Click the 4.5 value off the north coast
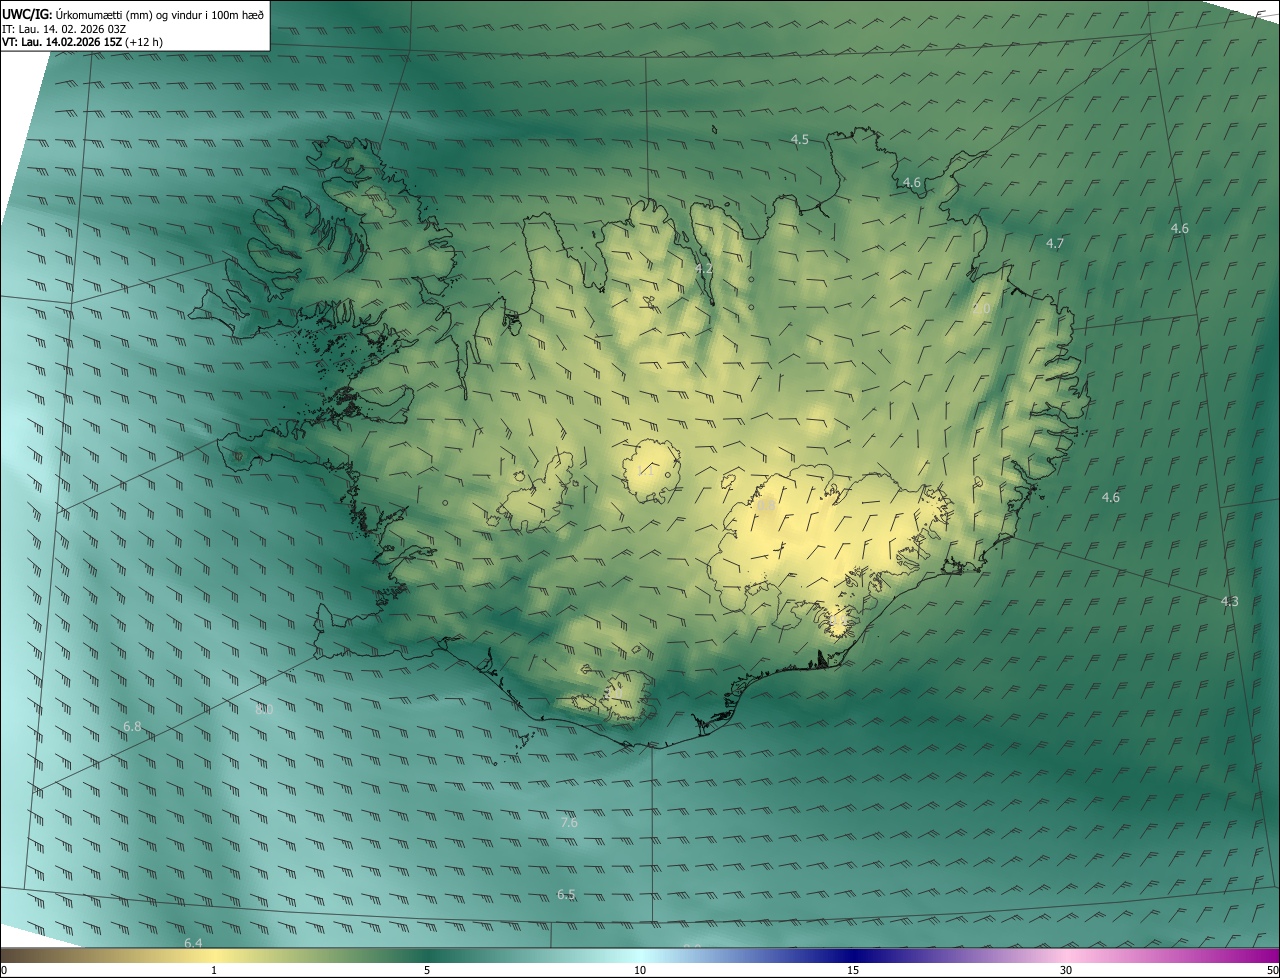Viewport: 1280px width, 978px height. (799, 140)
